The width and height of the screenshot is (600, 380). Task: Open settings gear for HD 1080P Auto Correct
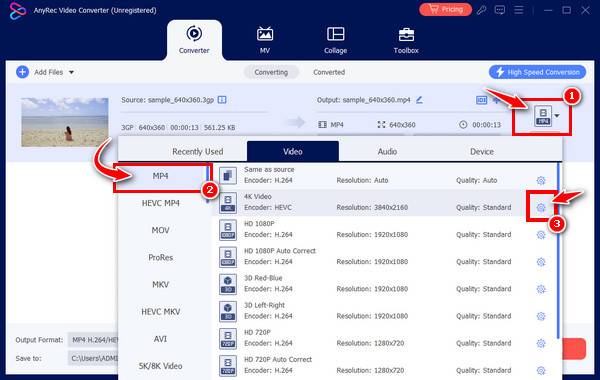click(x=541, y=262)
